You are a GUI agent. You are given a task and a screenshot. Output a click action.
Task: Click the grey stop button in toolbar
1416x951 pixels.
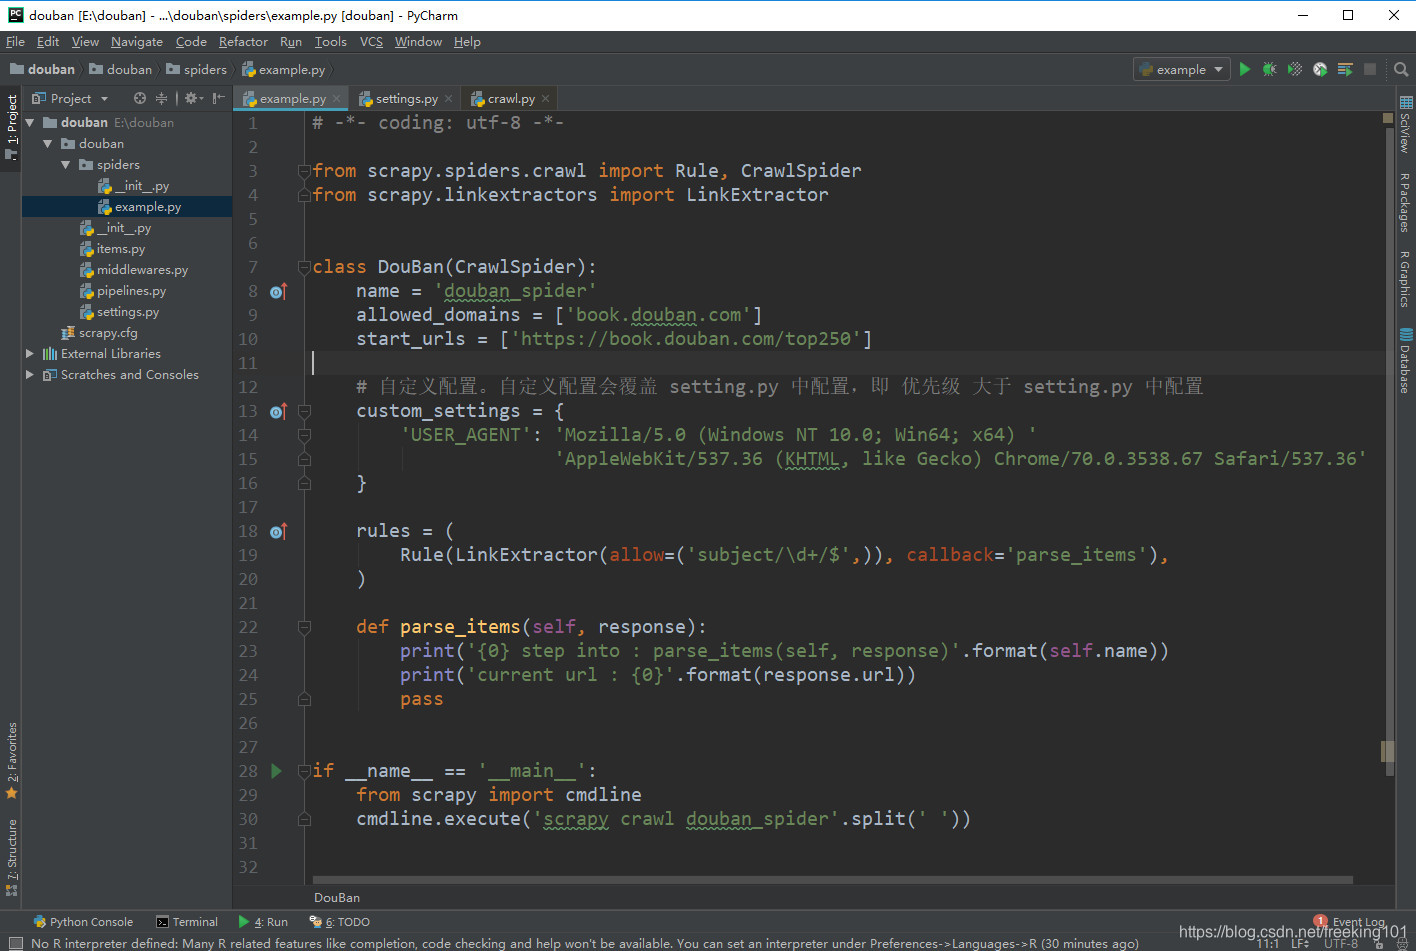point(1370,69)
